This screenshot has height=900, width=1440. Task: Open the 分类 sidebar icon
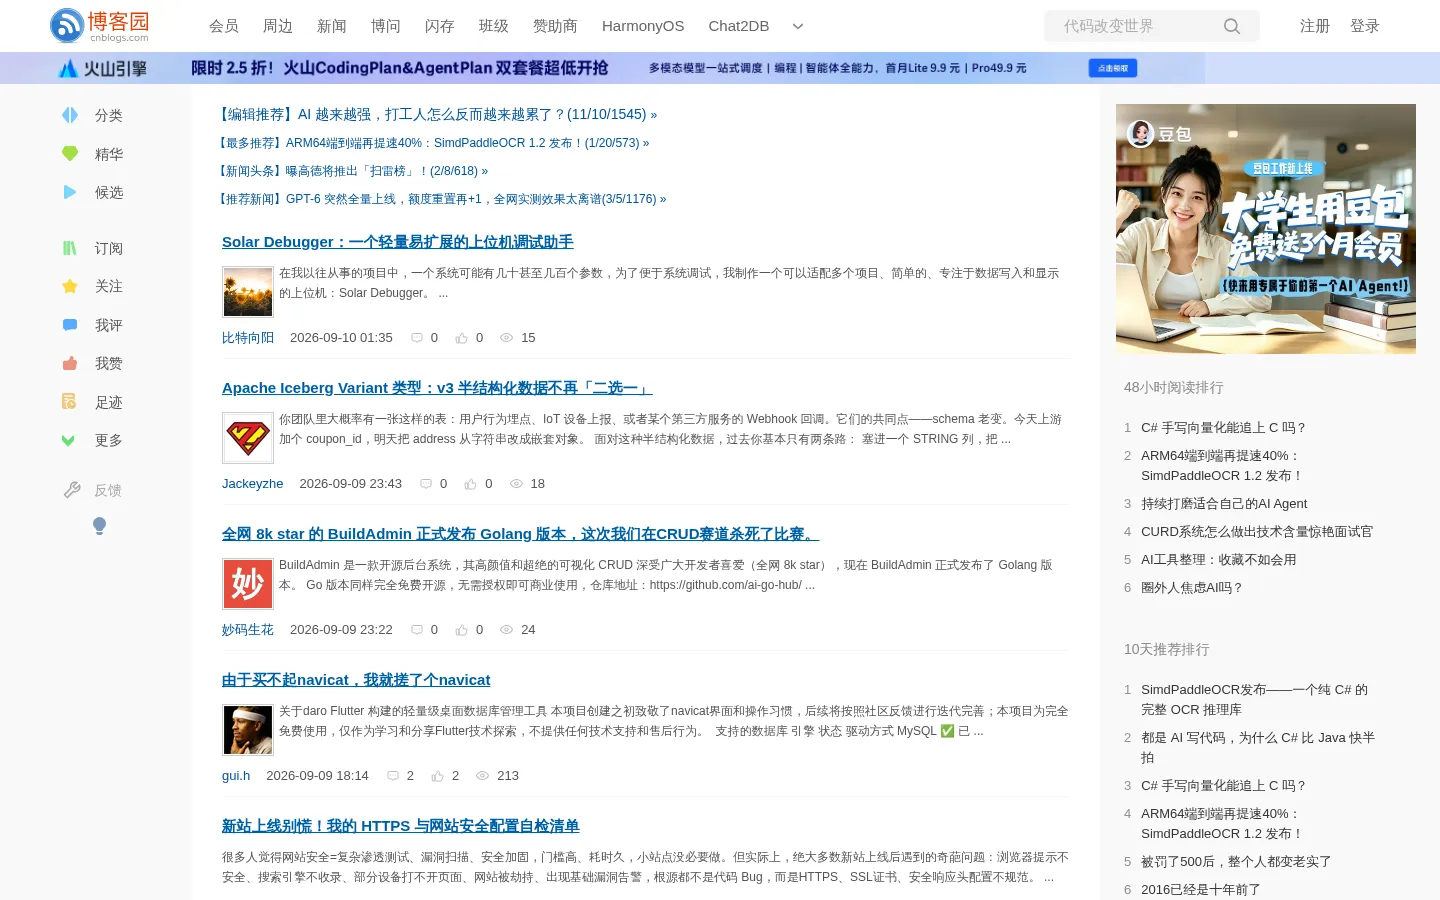pos(70,115)
